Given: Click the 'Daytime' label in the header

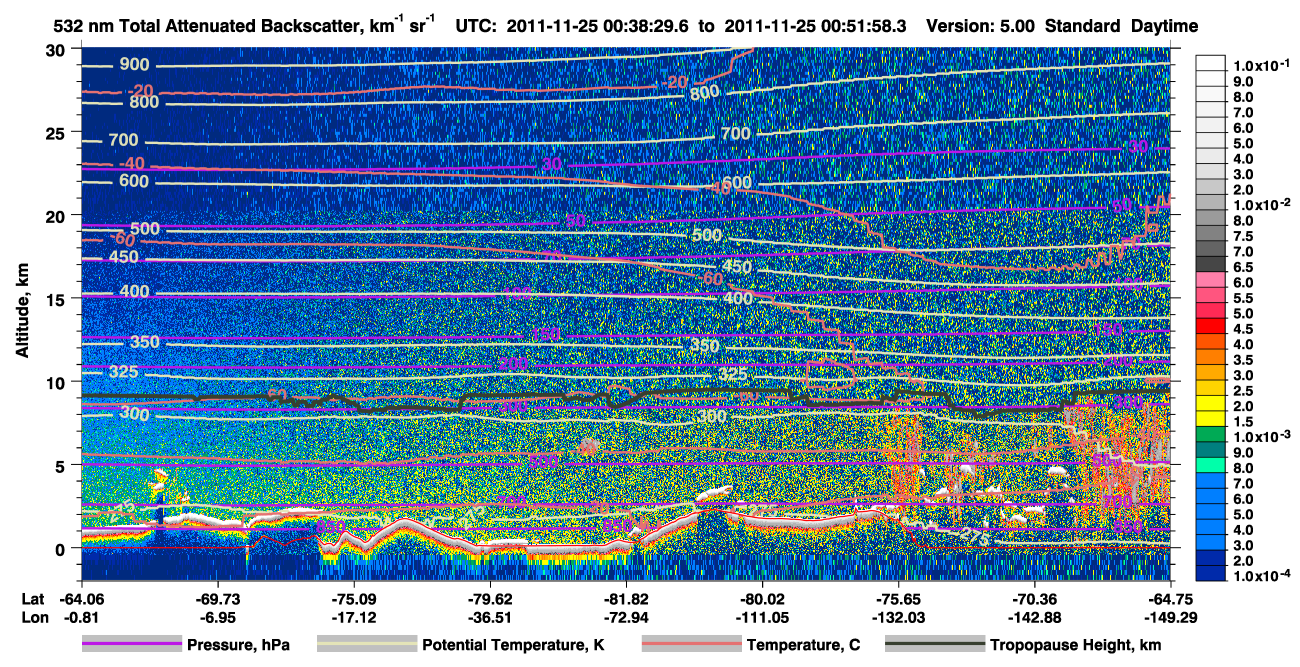Looking at the screenshot, I should 1162,26.
